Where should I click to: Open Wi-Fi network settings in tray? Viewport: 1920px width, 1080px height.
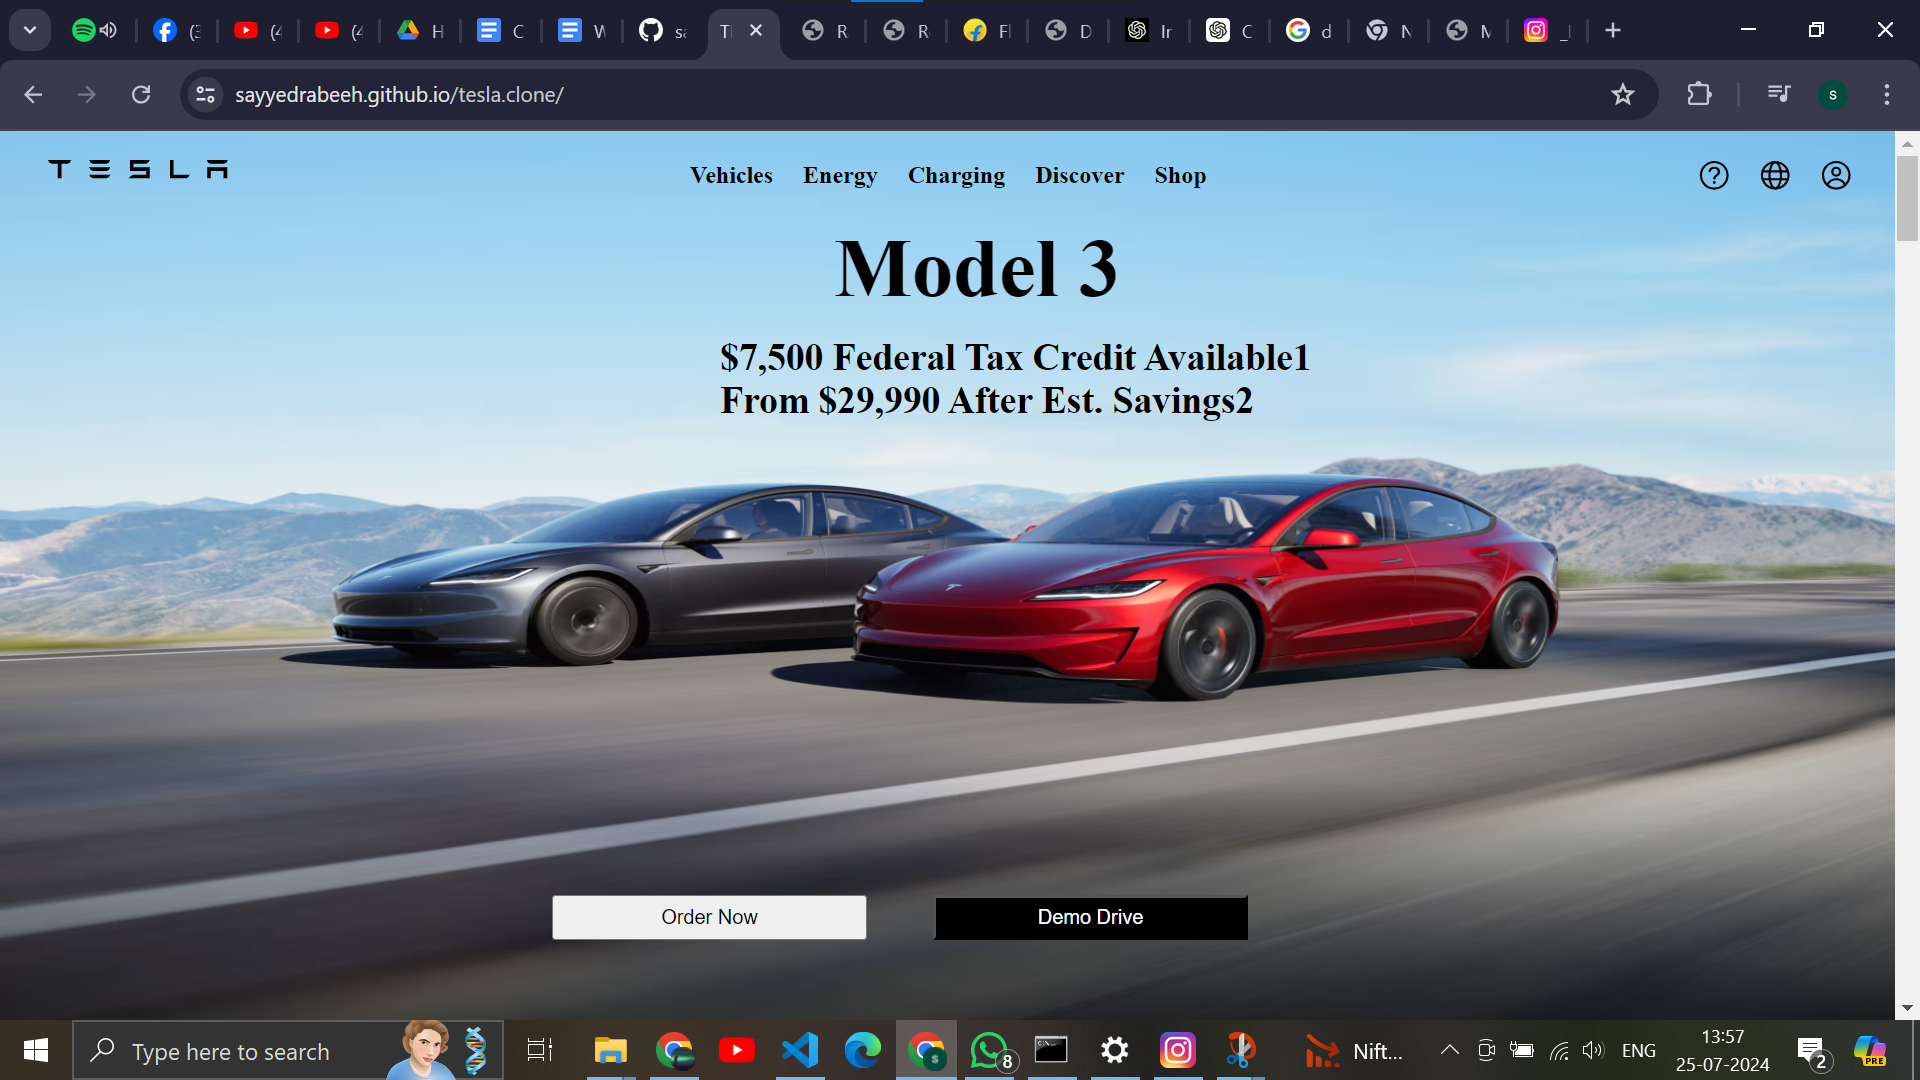point(1558,1050)
